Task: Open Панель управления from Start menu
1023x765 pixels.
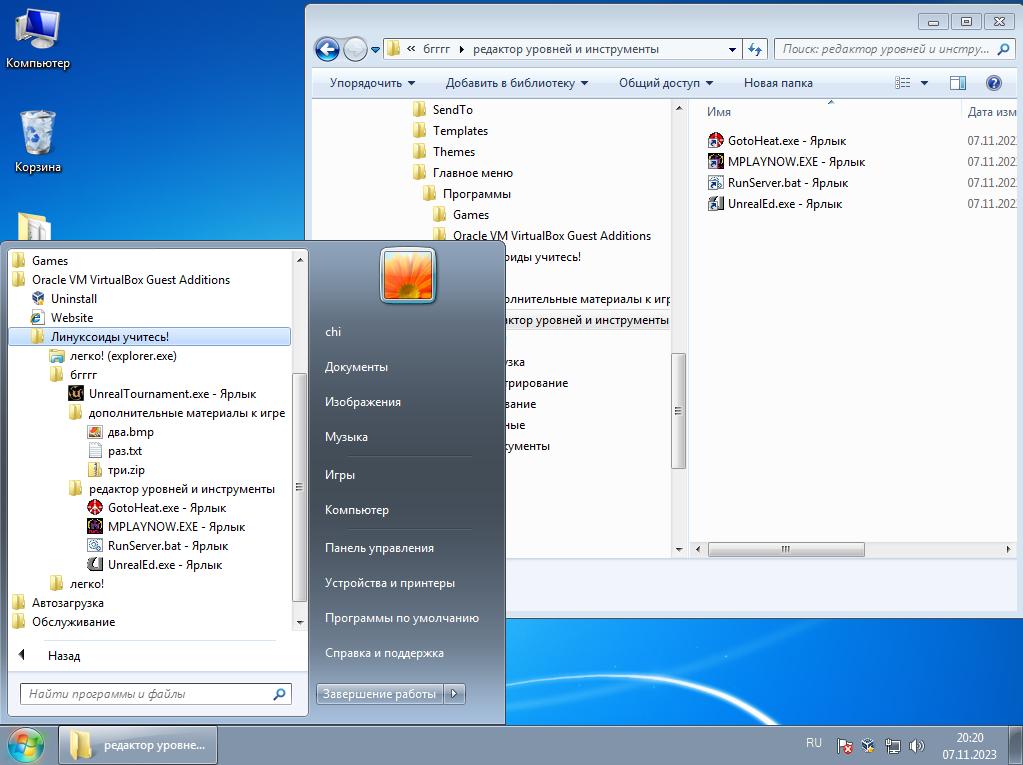Action: point(379,548)
